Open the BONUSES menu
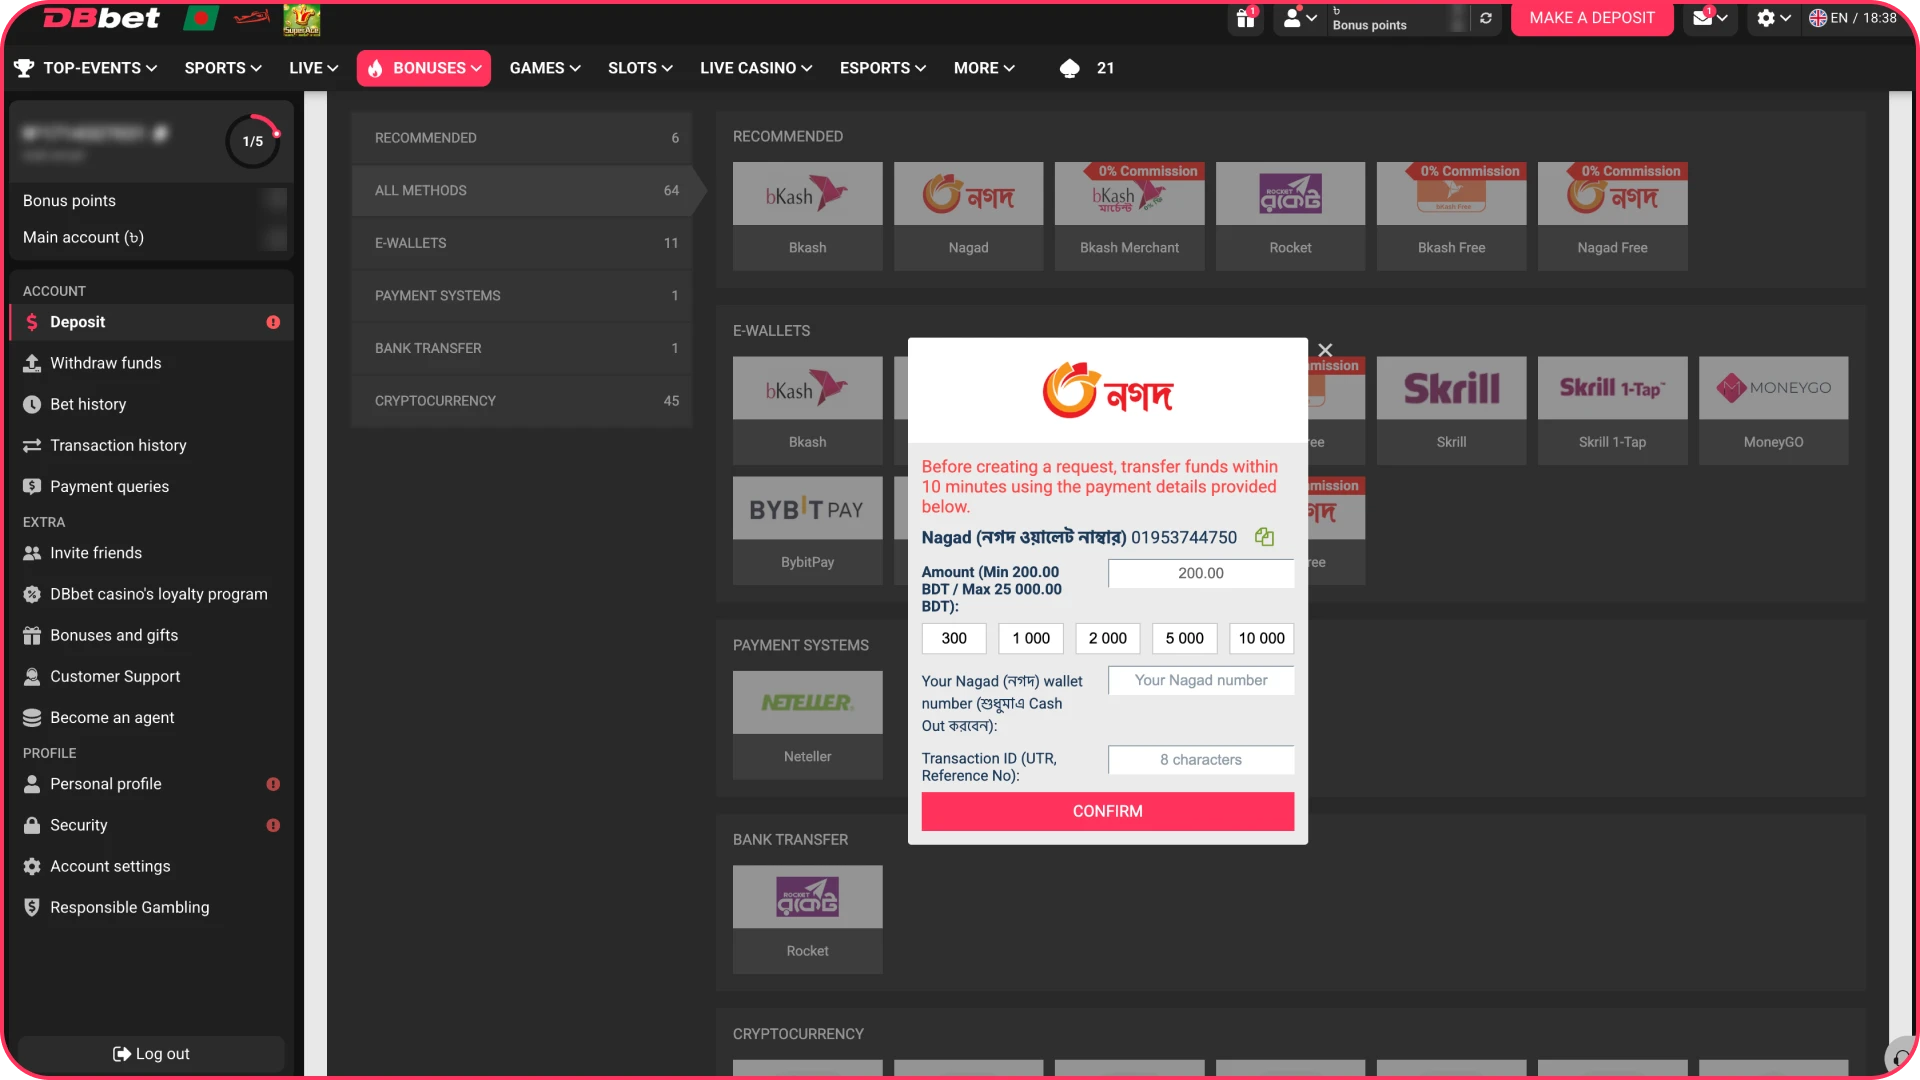The height and width of the screenshot is (1080, 1920). tap(424, 68)
